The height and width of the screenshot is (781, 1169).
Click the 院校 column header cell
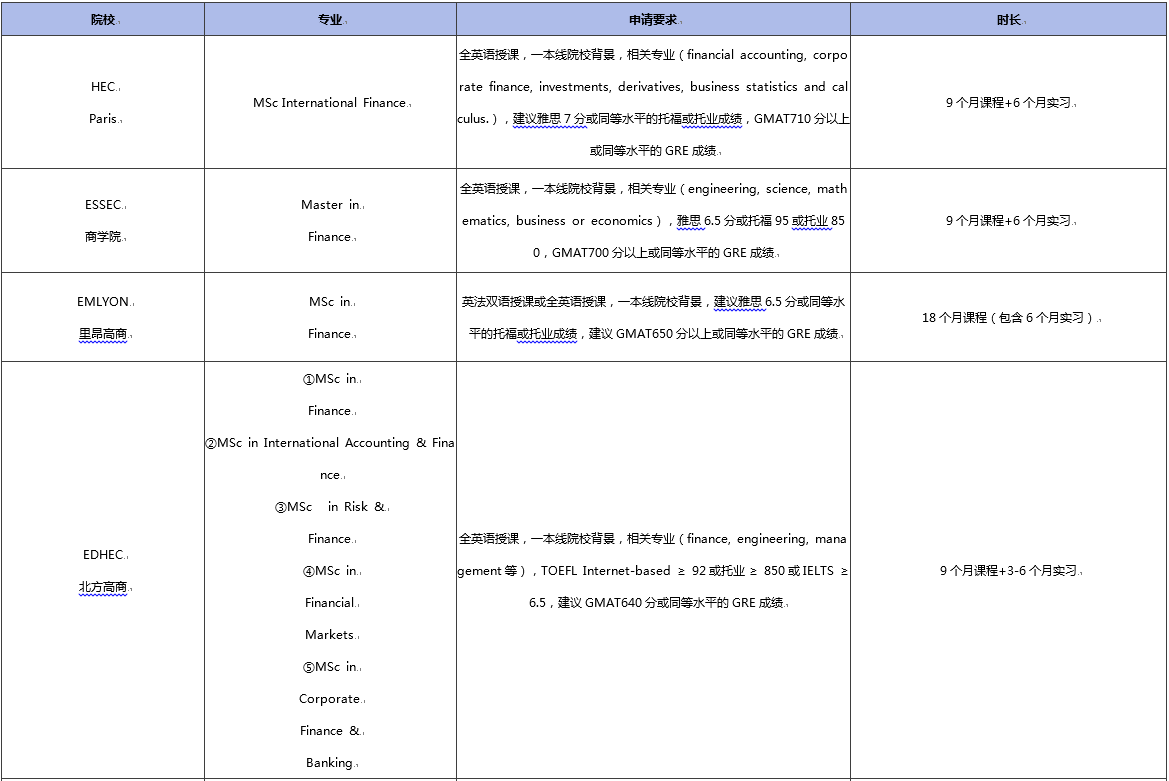pyautogui.click(x=102, y=20)
